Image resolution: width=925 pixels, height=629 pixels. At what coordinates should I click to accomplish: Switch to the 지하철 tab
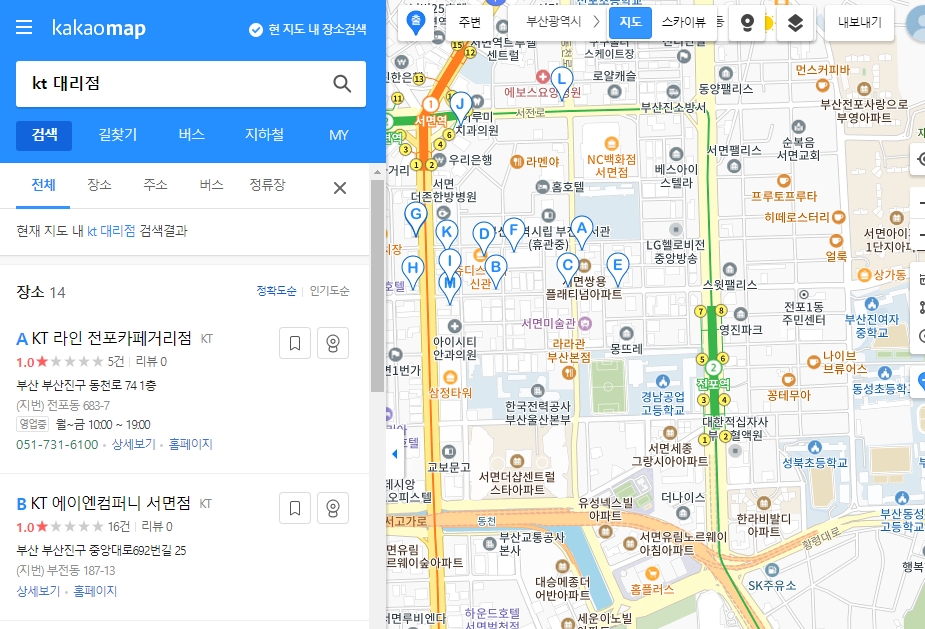[264, 135]
